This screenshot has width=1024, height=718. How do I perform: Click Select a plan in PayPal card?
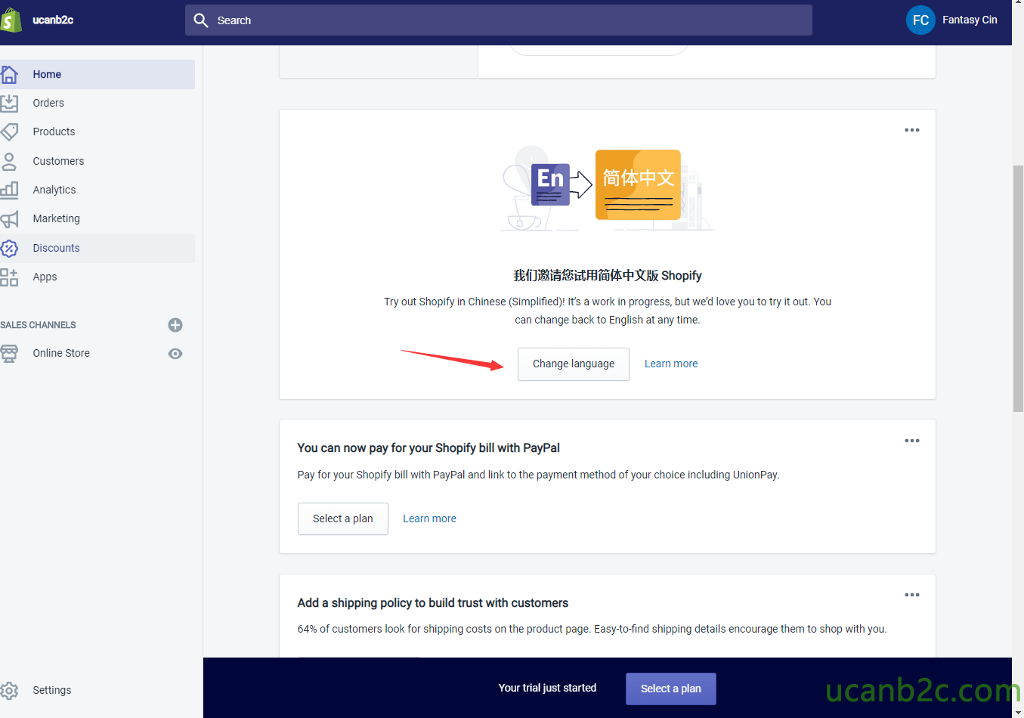(343, 519)
